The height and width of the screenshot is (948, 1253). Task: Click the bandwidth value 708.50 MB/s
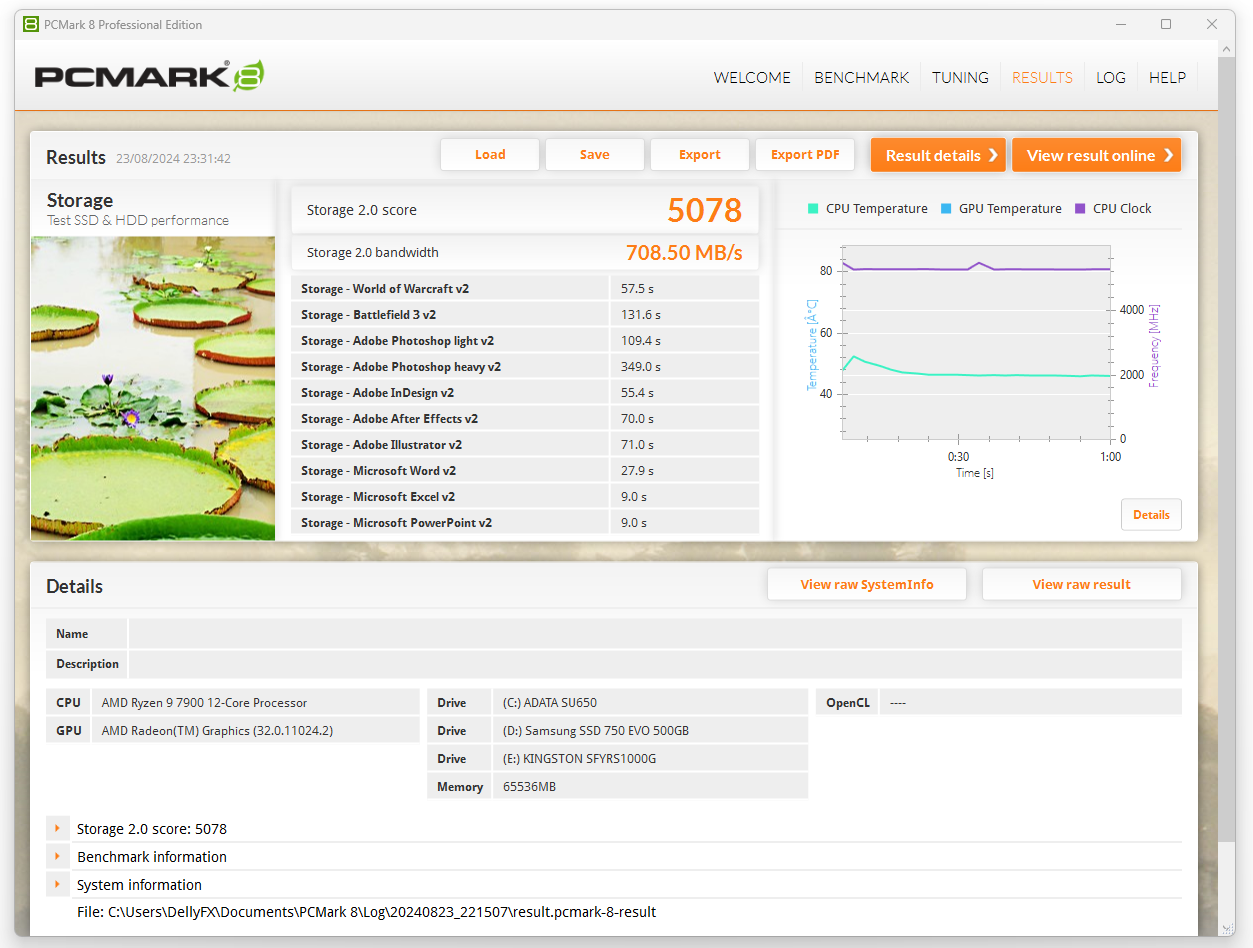[684, 253]
